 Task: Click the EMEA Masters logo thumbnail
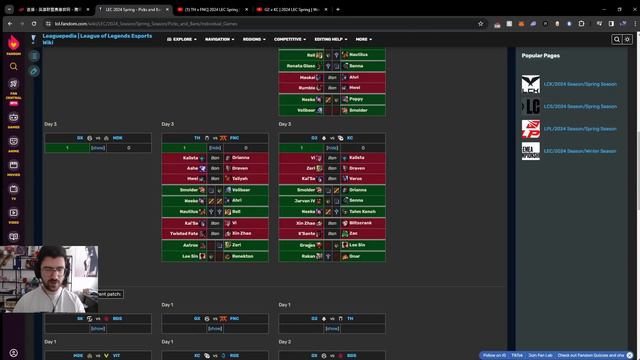point(531,151)
